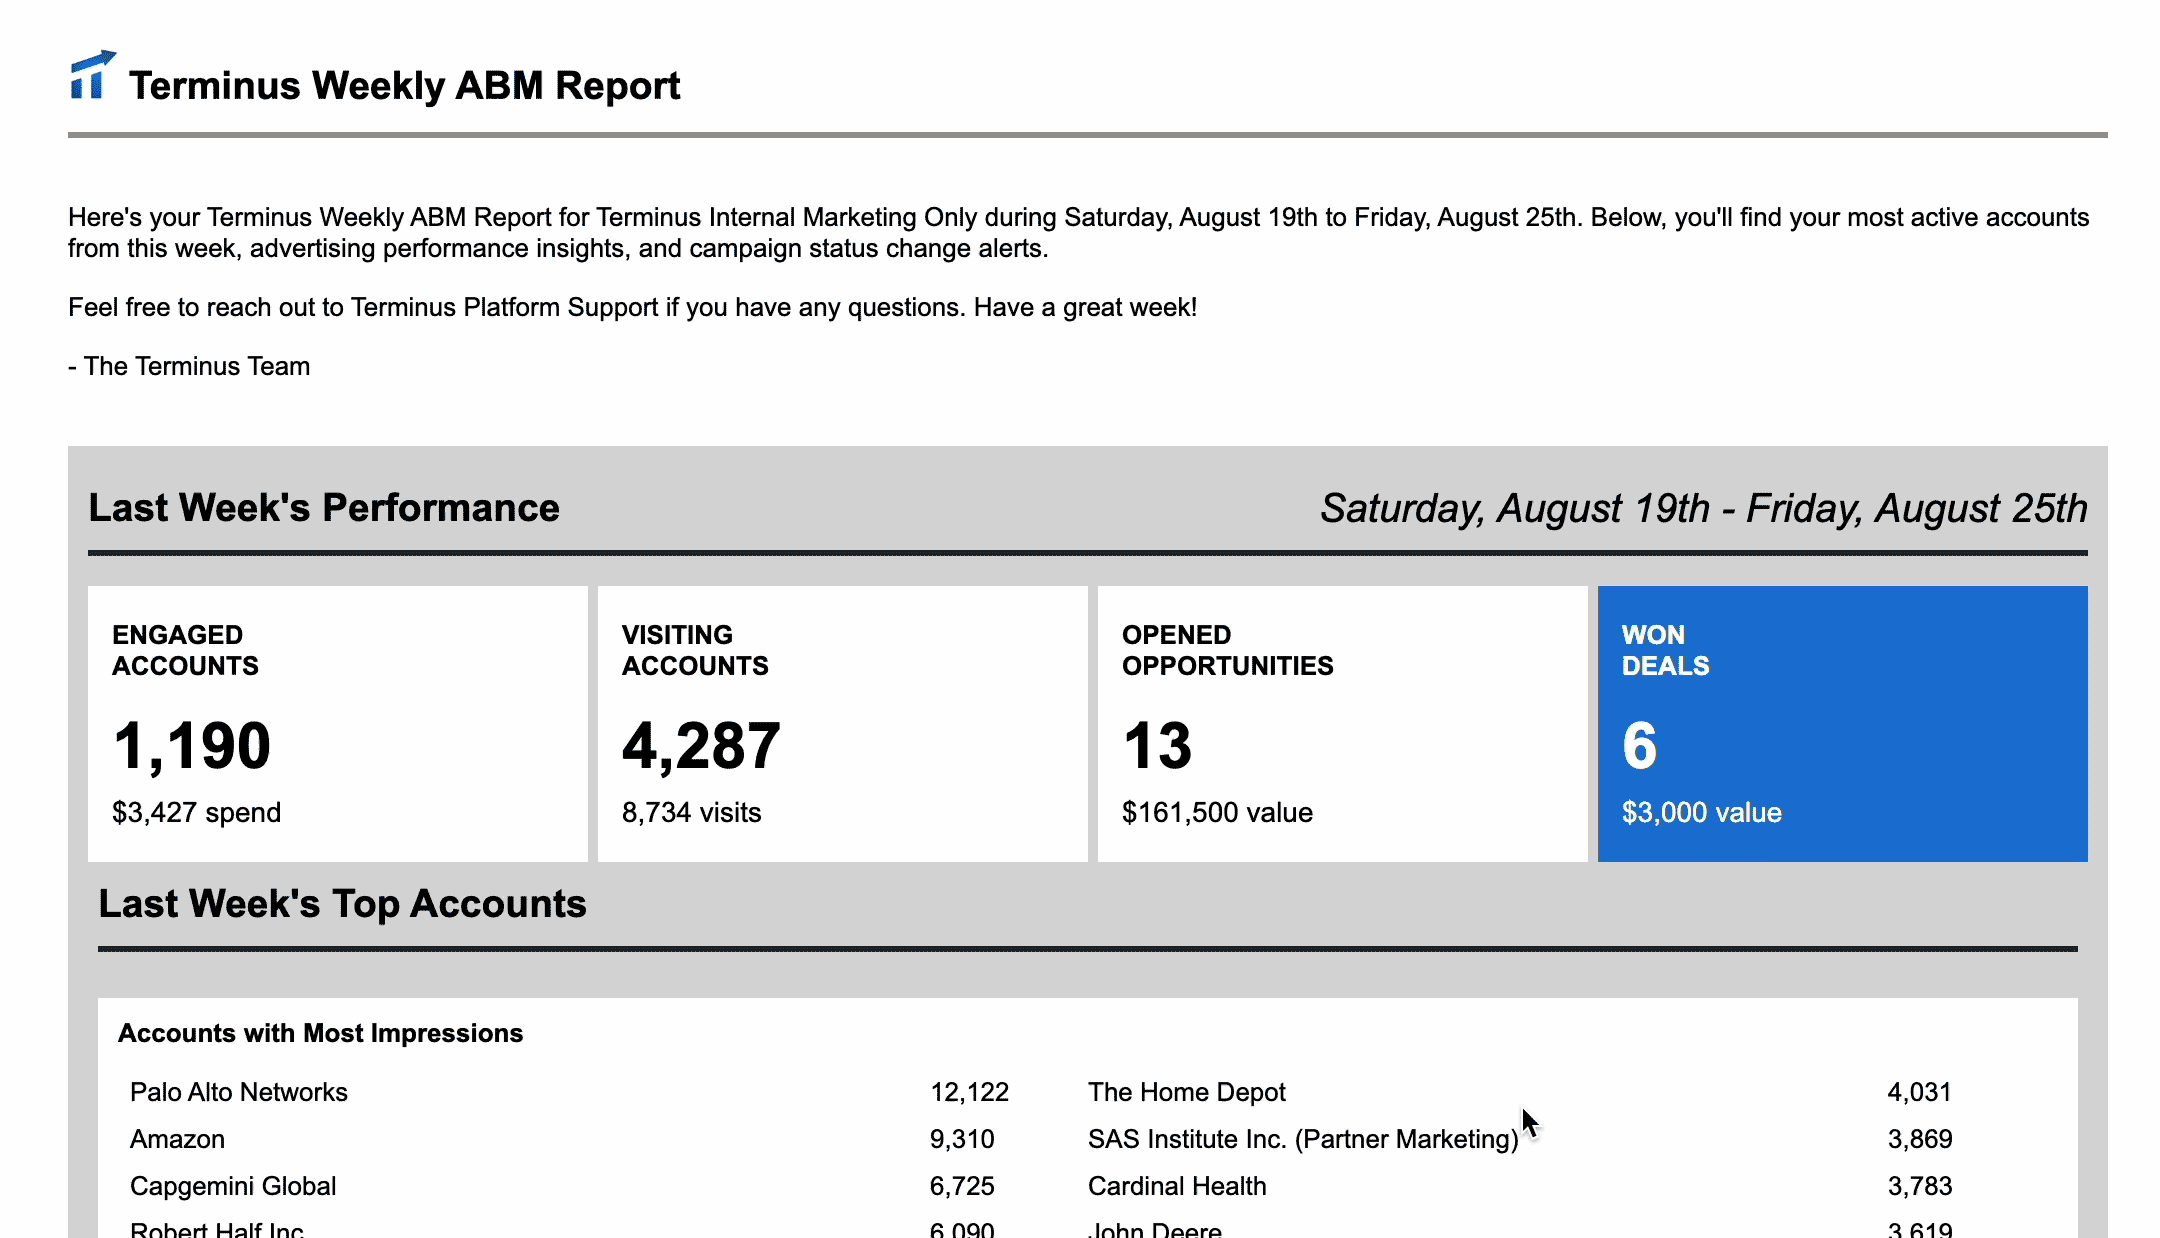Click the $161,500 value text
The height and width of the screenshot is (1238, 2160).
click(x=1217, y=812)
